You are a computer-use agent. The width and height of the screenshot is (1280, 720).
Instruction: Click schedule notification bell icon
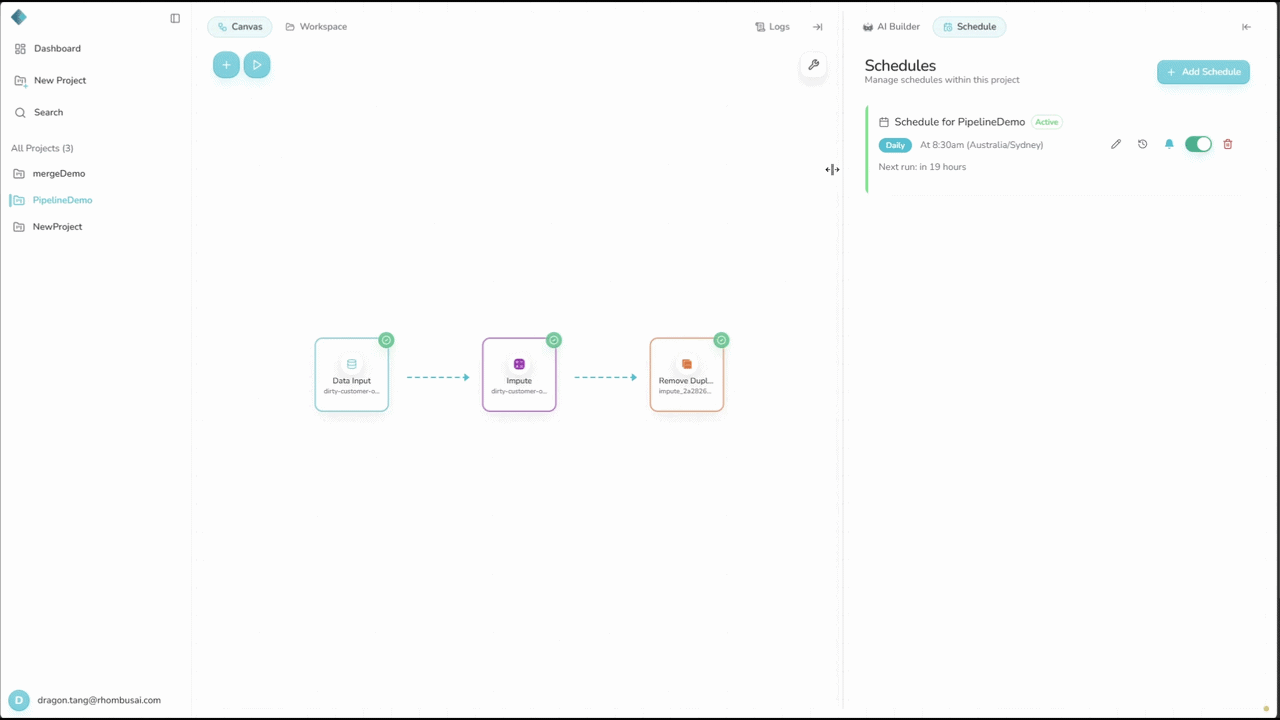click(1169, 144)
